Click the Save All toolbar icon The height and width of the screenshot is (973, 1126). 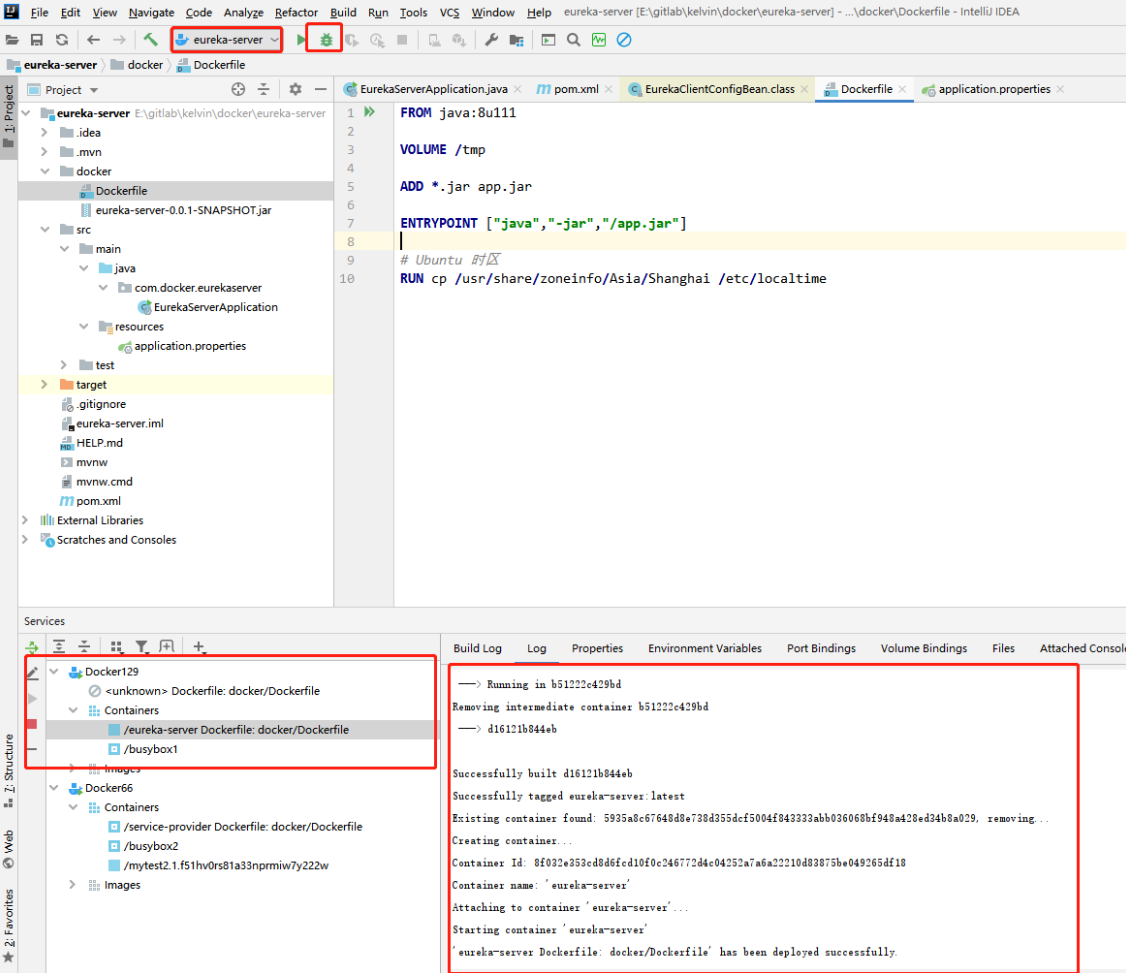pos(37,39)
